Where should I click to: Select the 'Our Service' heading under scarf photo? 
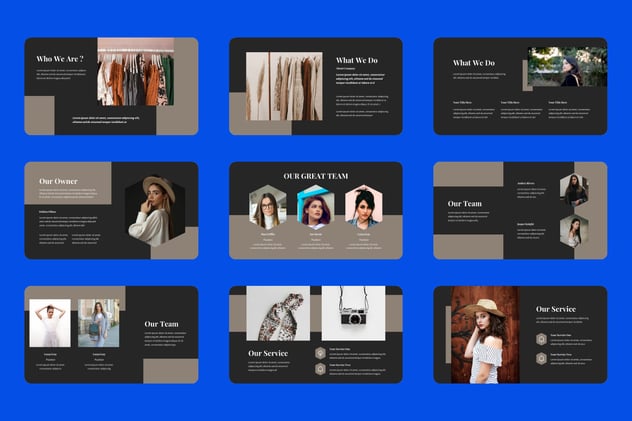[x=268, y=353]
